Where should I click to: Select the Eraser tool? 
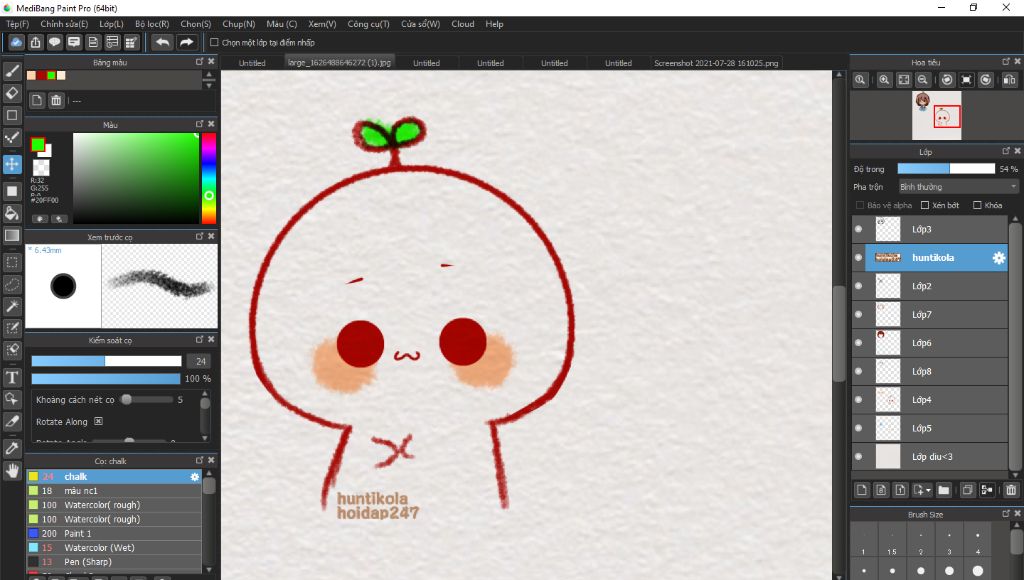[x=12, y=92]
